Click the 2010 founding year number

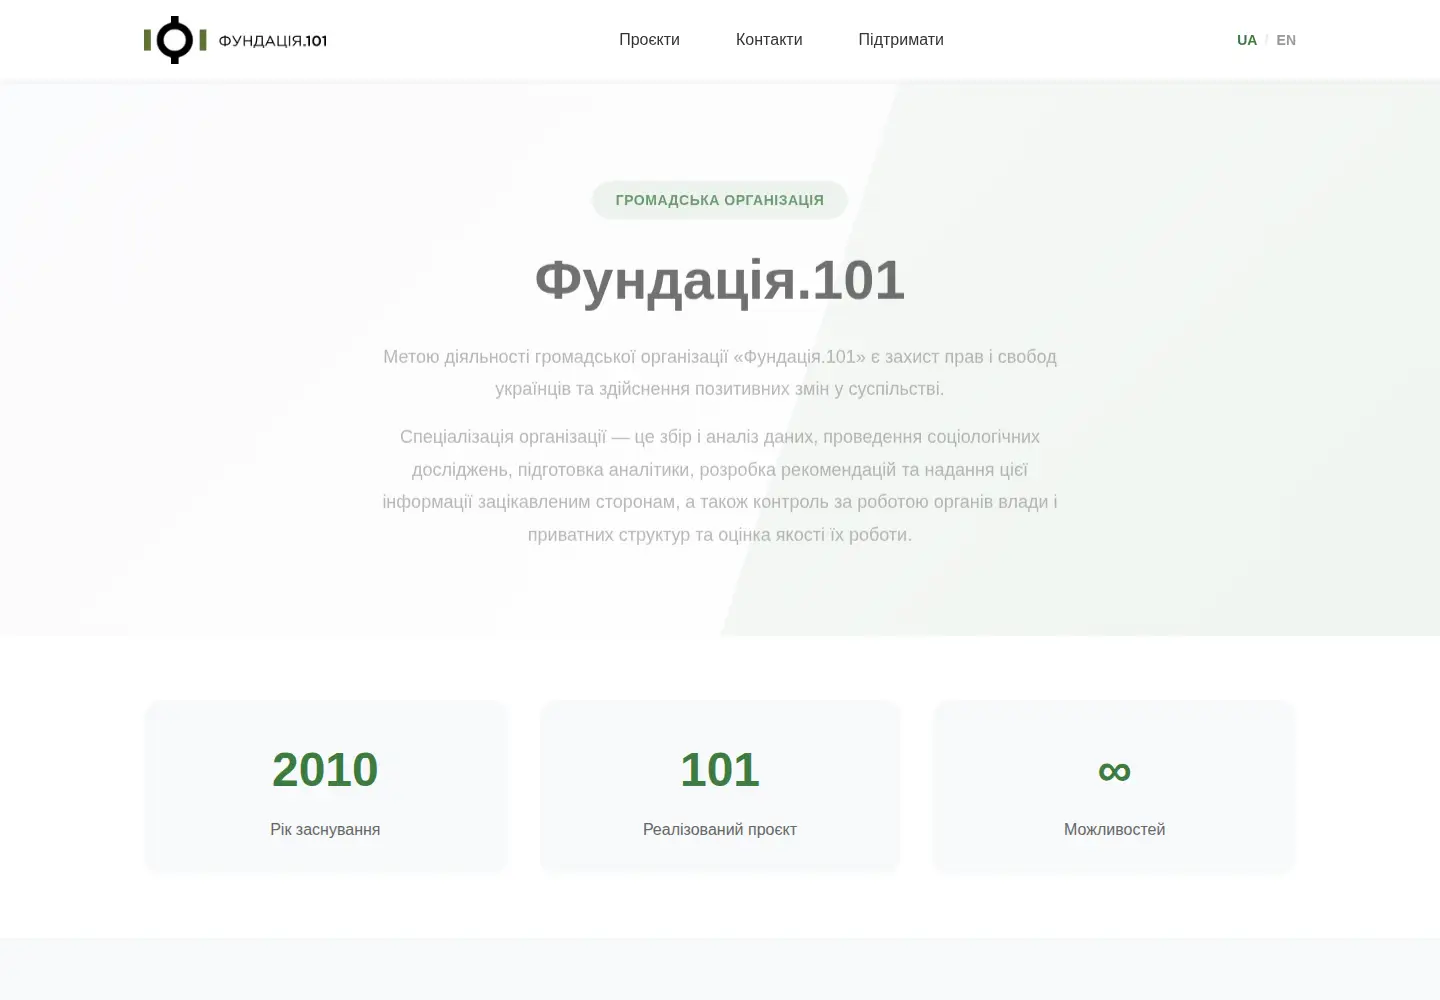tap(325, 770)
